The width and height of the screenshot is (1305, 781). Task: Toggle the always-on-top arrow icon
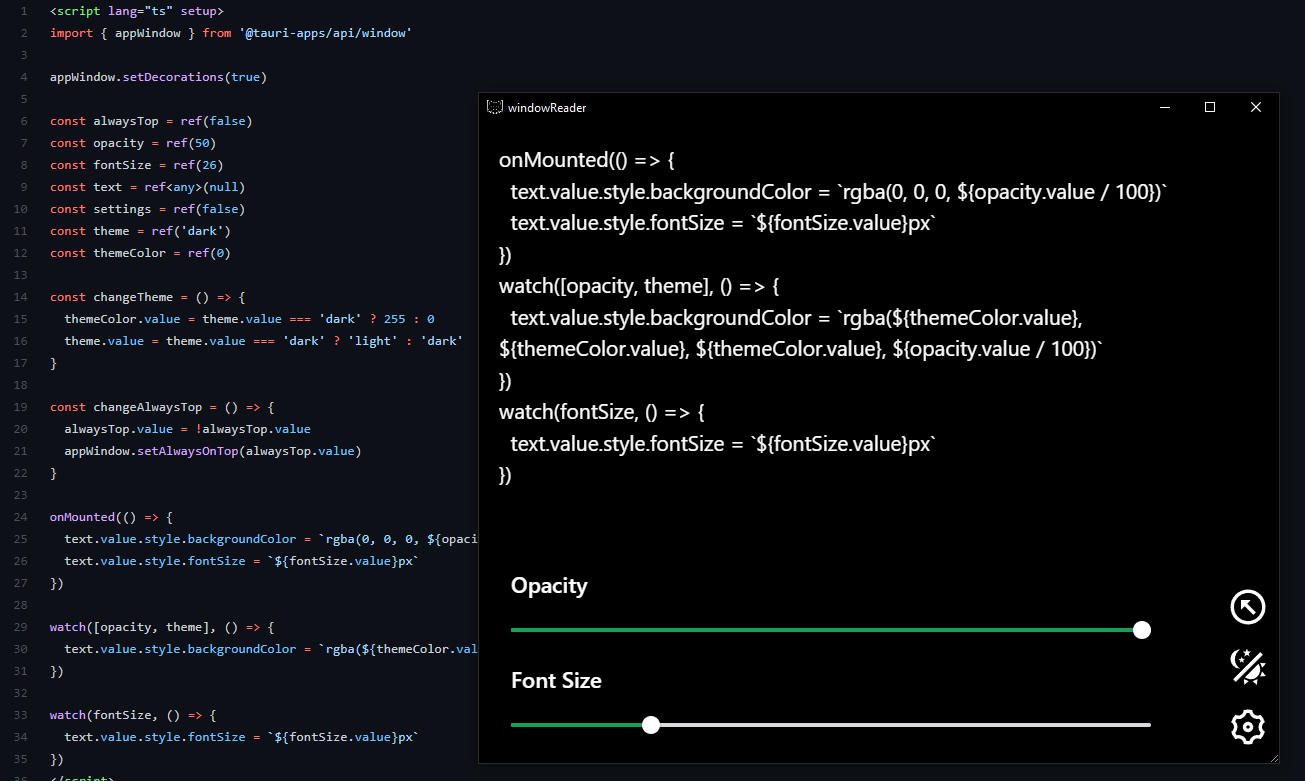click(1247, 606)
